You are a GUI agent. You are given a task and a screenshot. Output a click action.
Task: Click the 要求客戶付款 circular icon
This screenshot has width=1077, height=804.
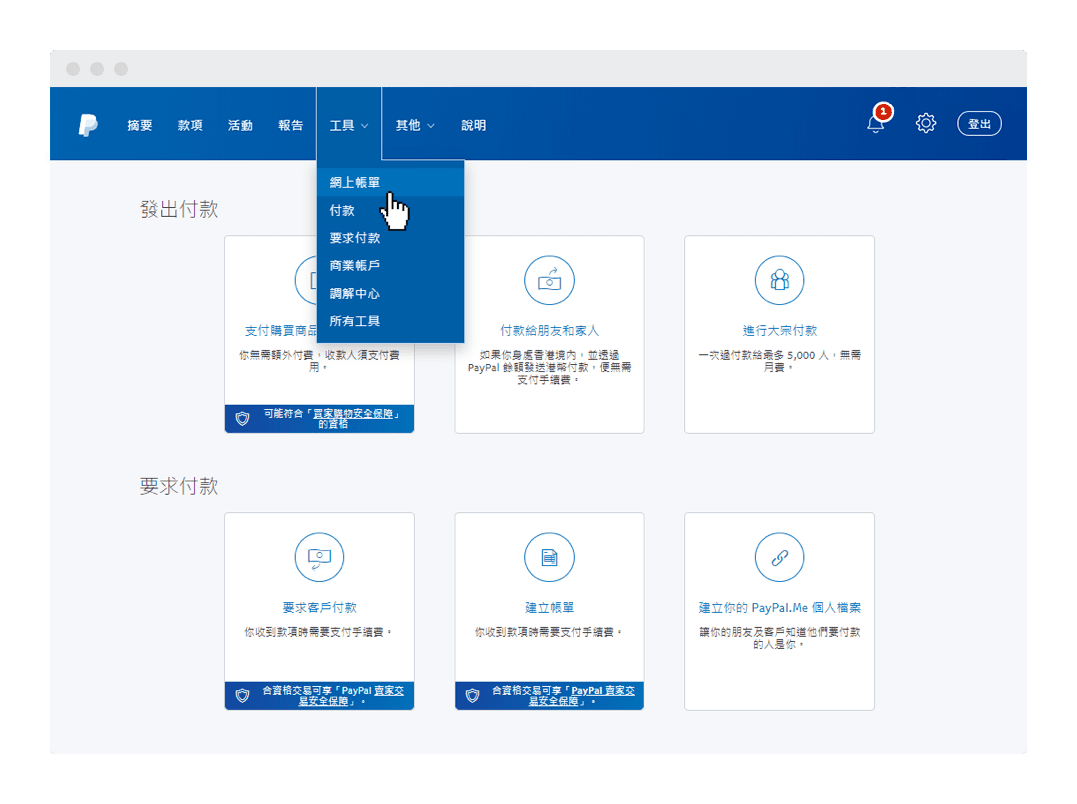[x=319, y=557]
